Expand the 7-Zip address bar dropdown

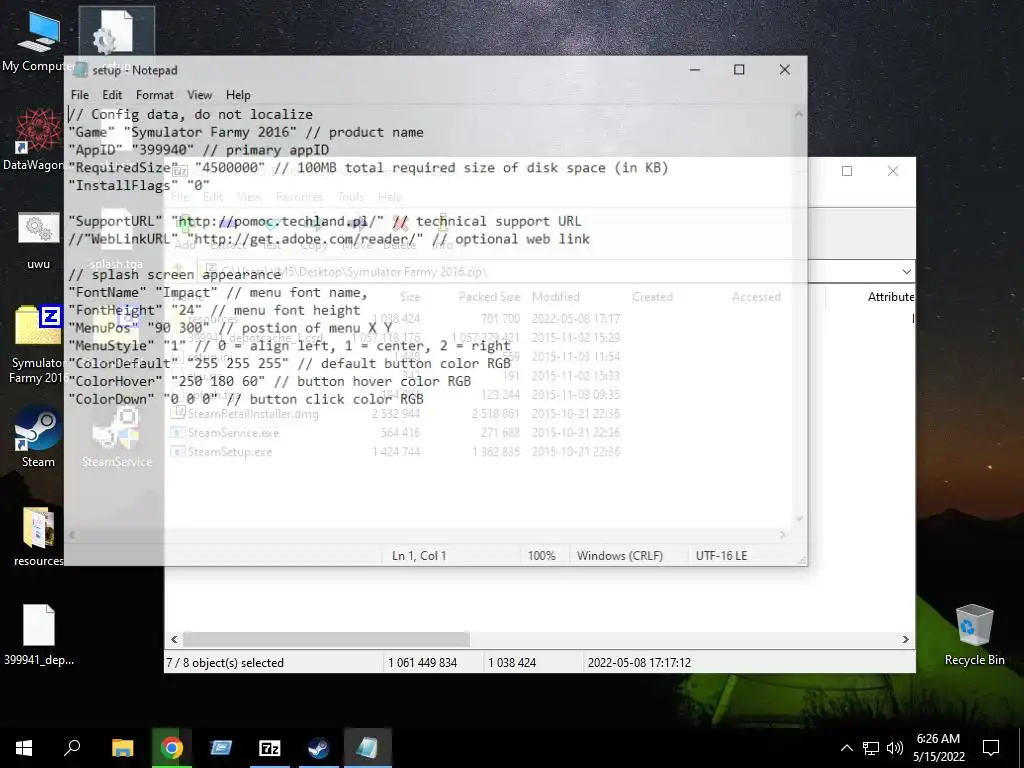click(906, 271)
